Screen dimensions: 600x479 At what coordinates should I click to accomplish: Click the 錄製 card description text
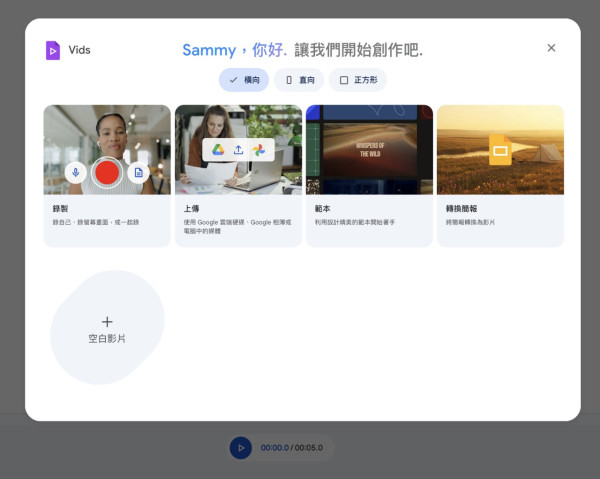96,222
